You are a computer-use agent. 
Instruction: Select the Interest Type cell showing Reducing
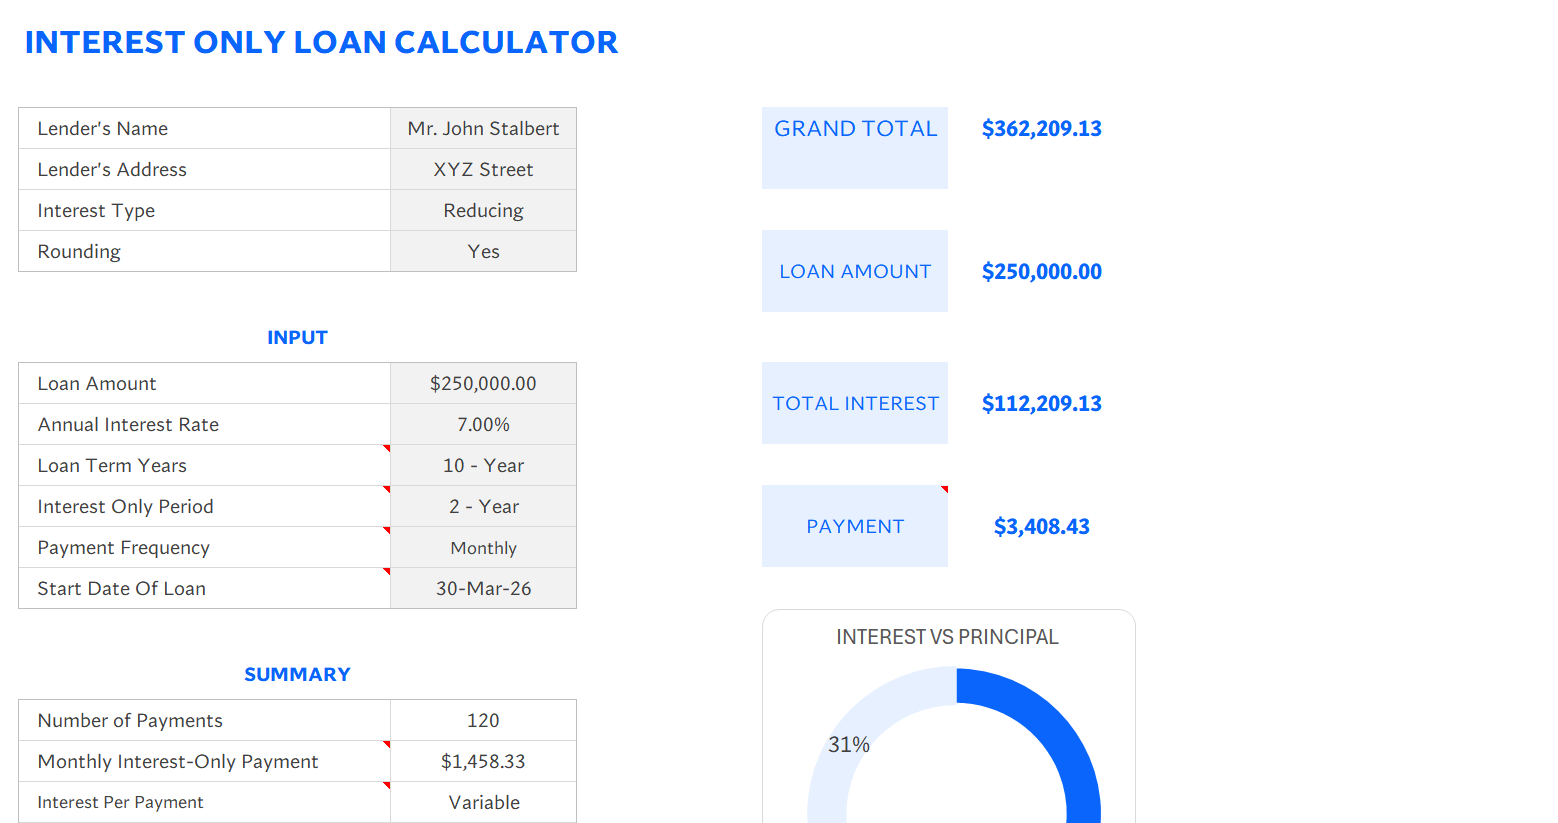(x=483, y=210)
